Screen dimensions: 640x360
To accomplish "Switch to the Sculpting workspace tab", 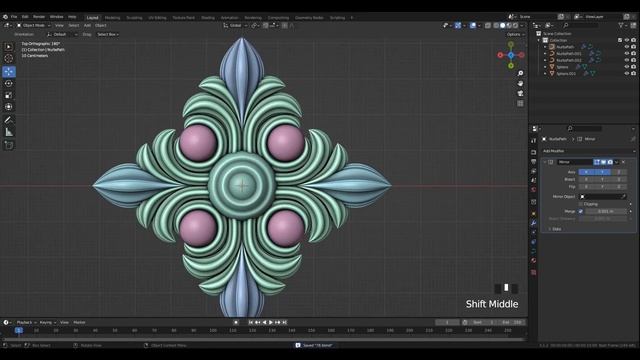I will click(x=134, y=18).
